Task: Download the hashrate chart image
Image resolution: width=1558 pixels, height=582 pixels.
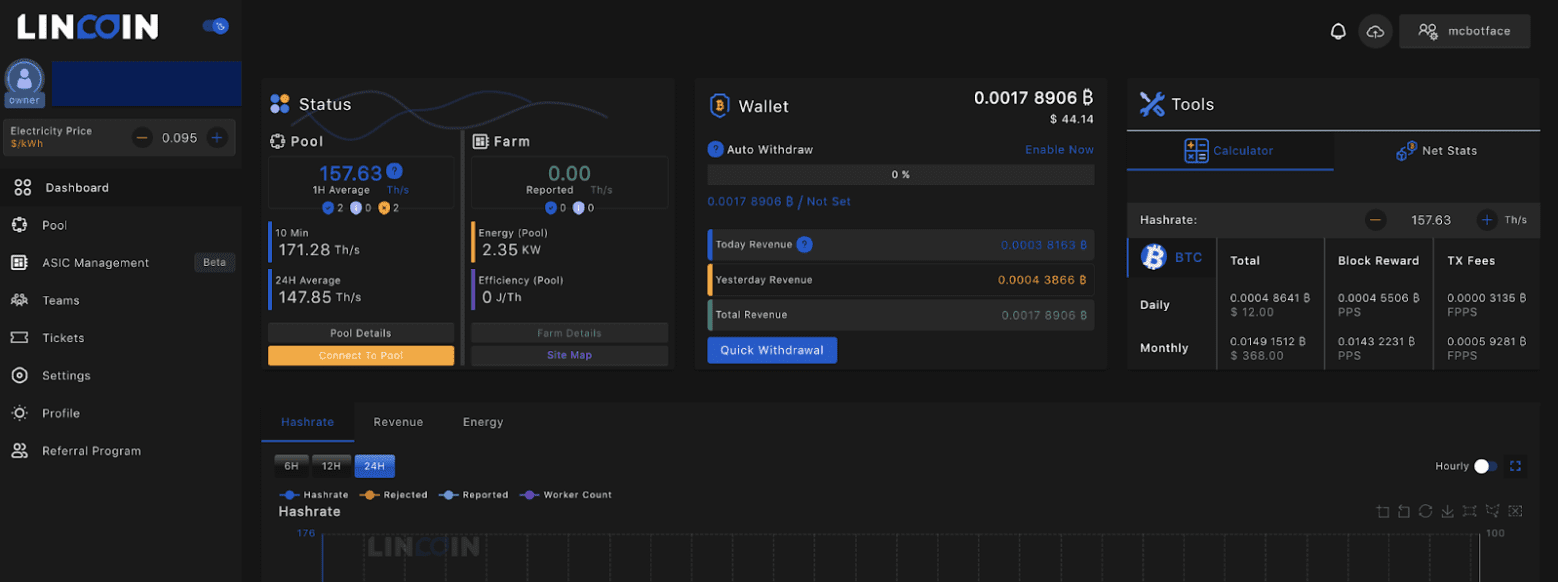Action: tap(1447, 511)
